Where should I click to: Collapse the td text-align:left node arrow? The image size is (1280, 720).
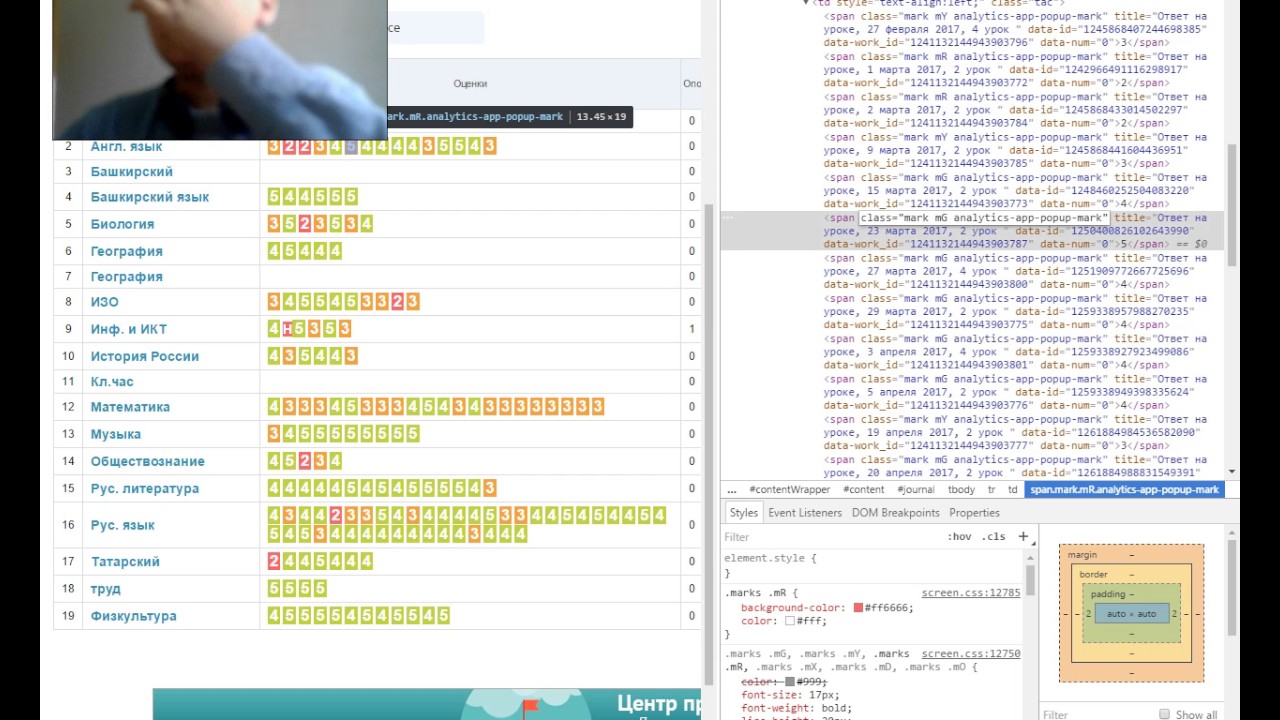pyautogui.click(x=807, y=4)
